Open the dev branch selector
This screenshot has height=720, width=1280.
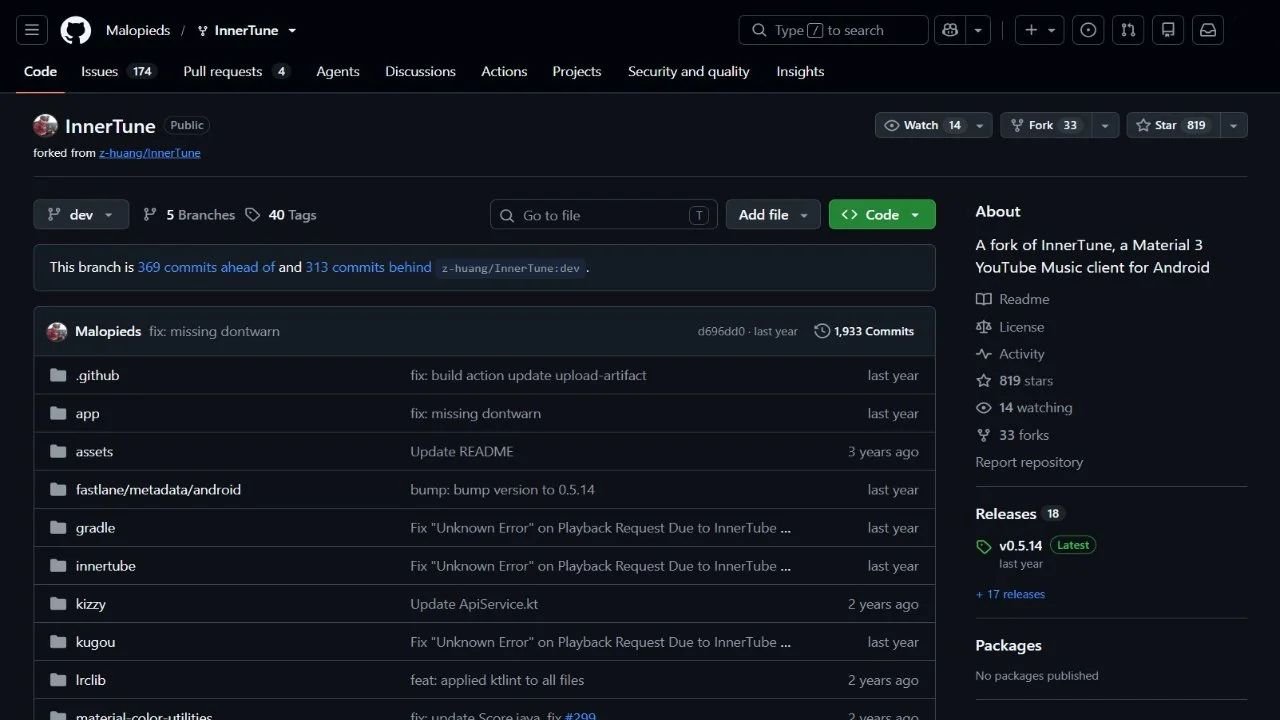(81, 214)
